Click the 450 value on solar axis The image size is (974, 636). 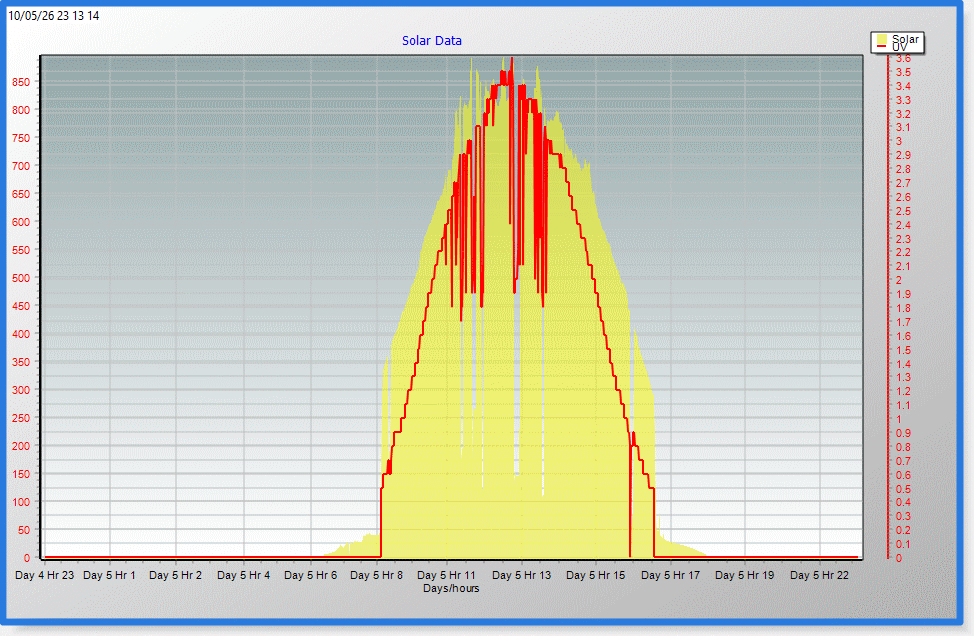20,306
